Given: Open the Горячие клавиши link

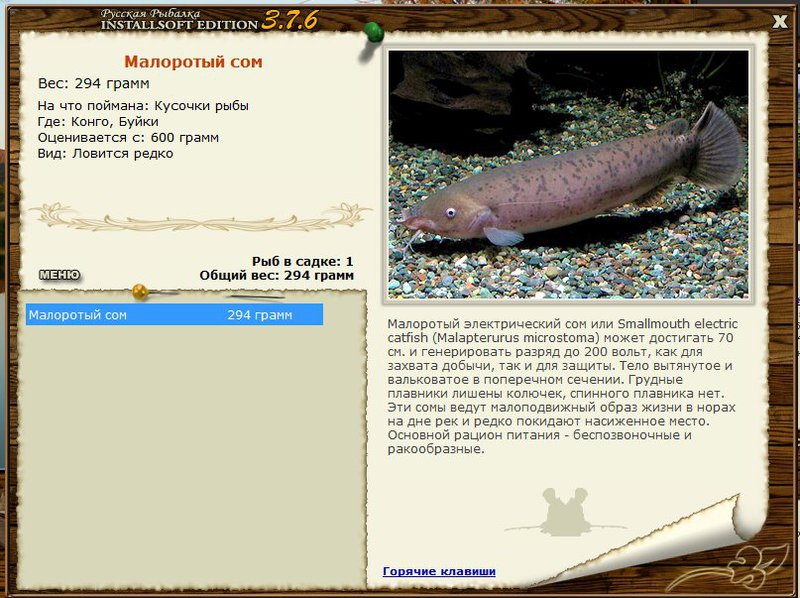Looking at the screenshot, I should pos(439,571).
